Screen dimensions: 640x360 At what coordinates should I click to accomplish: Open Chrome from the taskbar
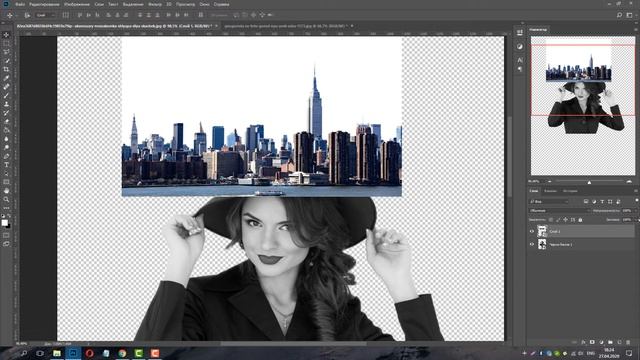tap(122, 353)
